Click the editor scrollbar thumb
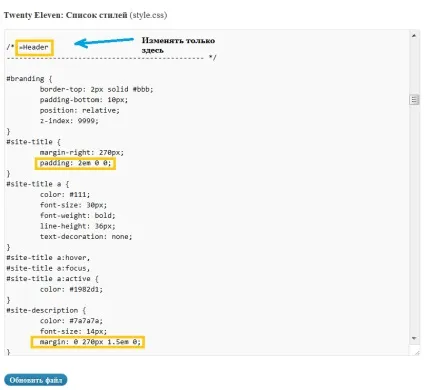This screenshot has height=390, width=424. click(414, 100)
